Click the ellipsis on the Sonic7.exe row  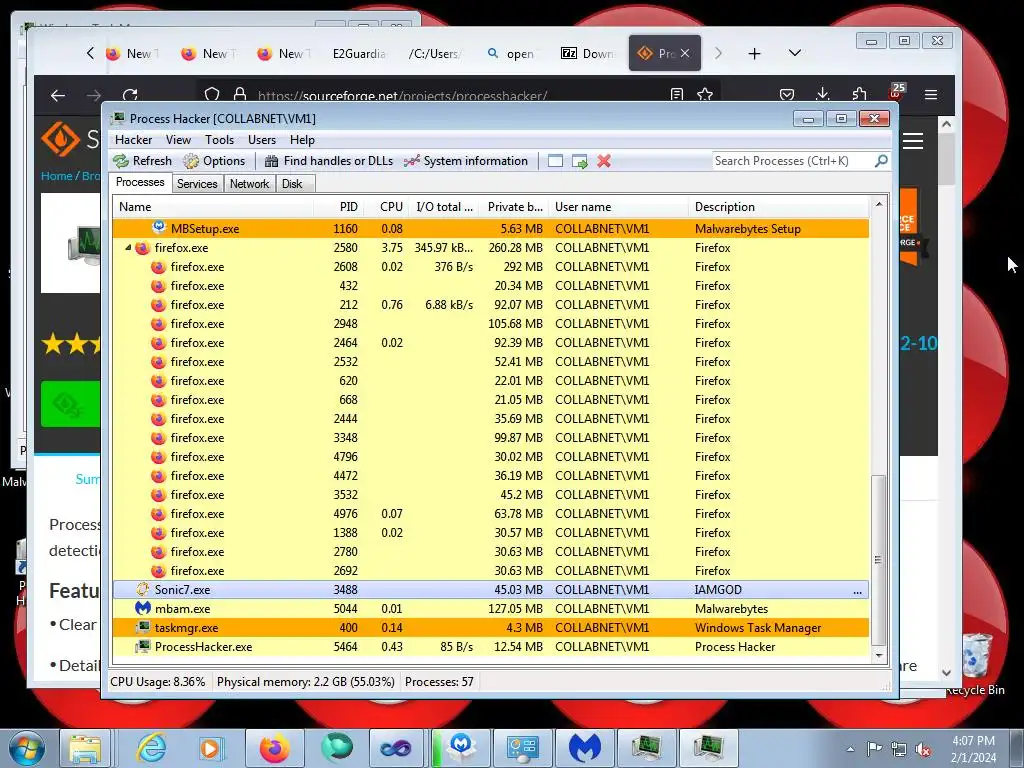[x=857, y=590]
